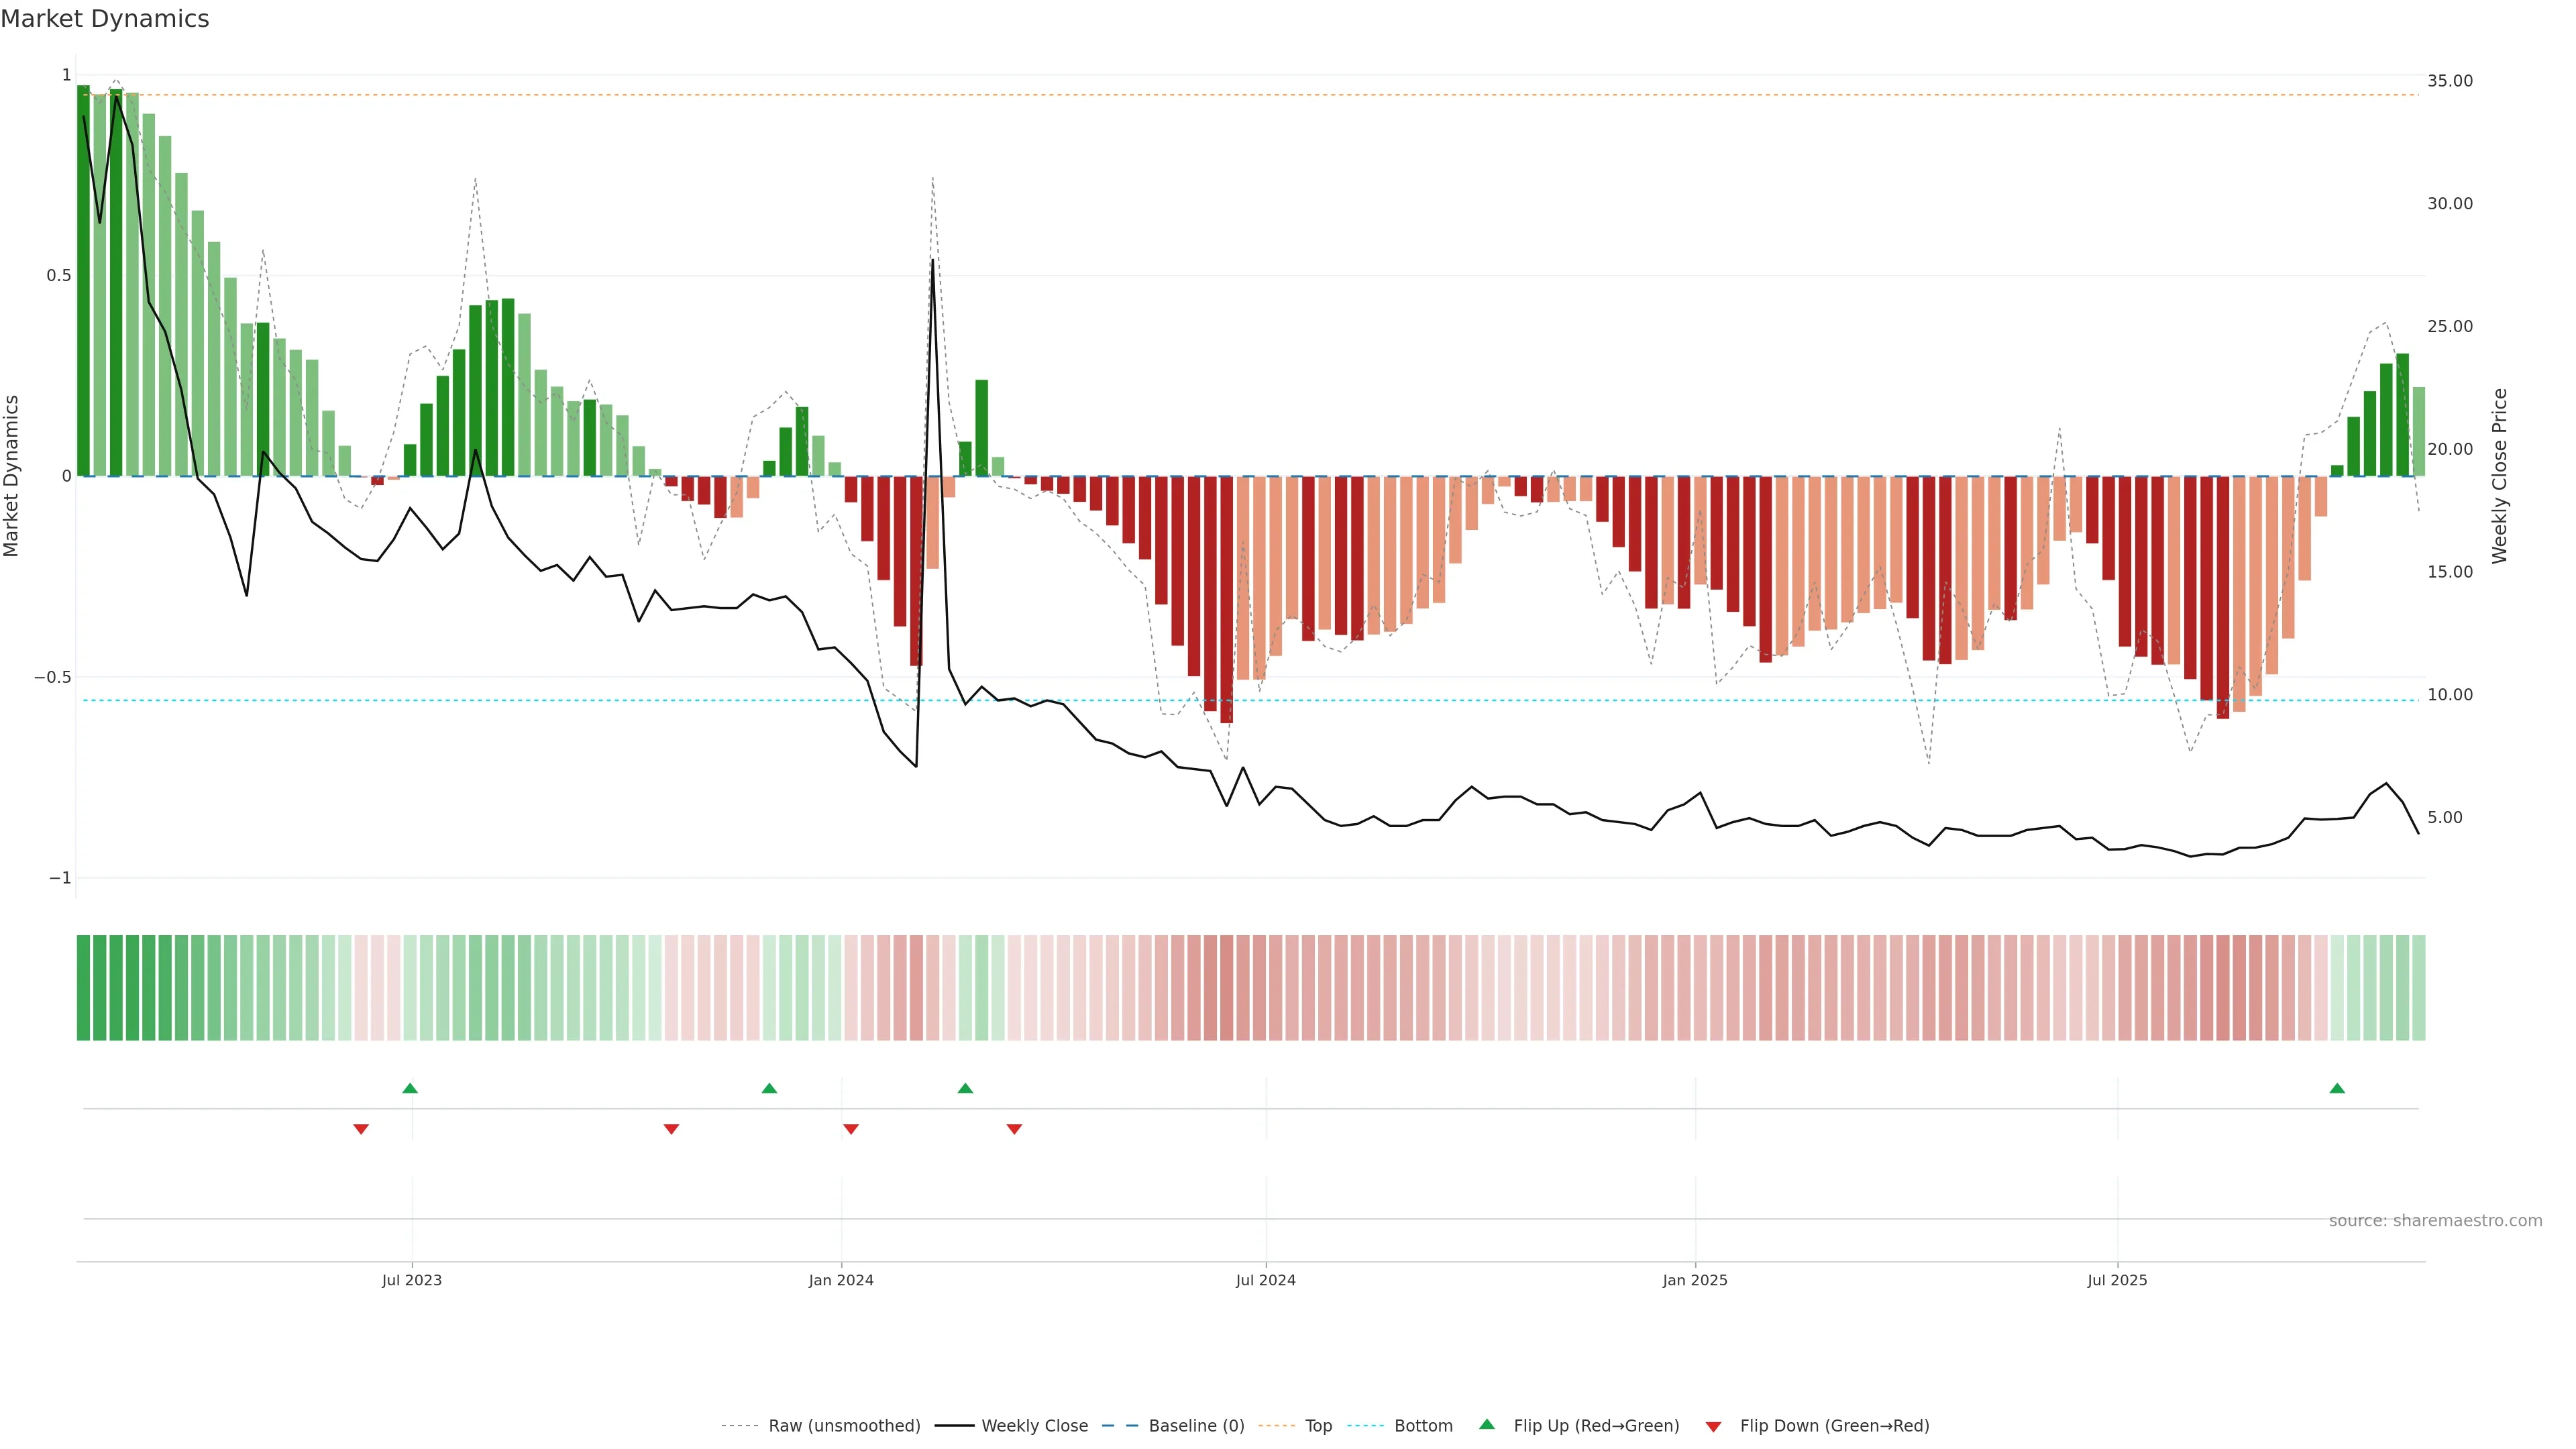Click the rightmost green flip-up marker
The height and width of the screenshot is (1449, 2576).
point(2337,1088)
